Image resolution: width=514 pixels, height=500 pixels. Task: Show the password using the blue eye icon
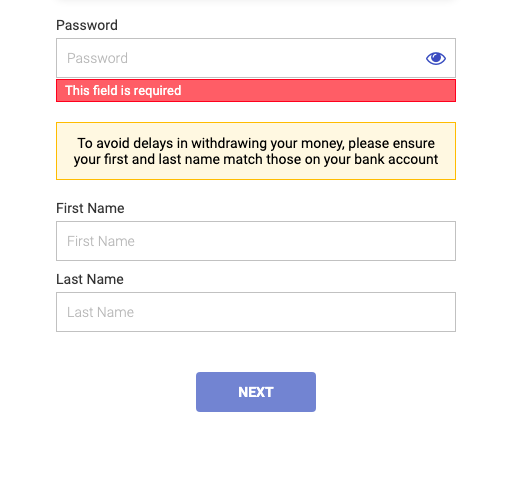[436, 58]
